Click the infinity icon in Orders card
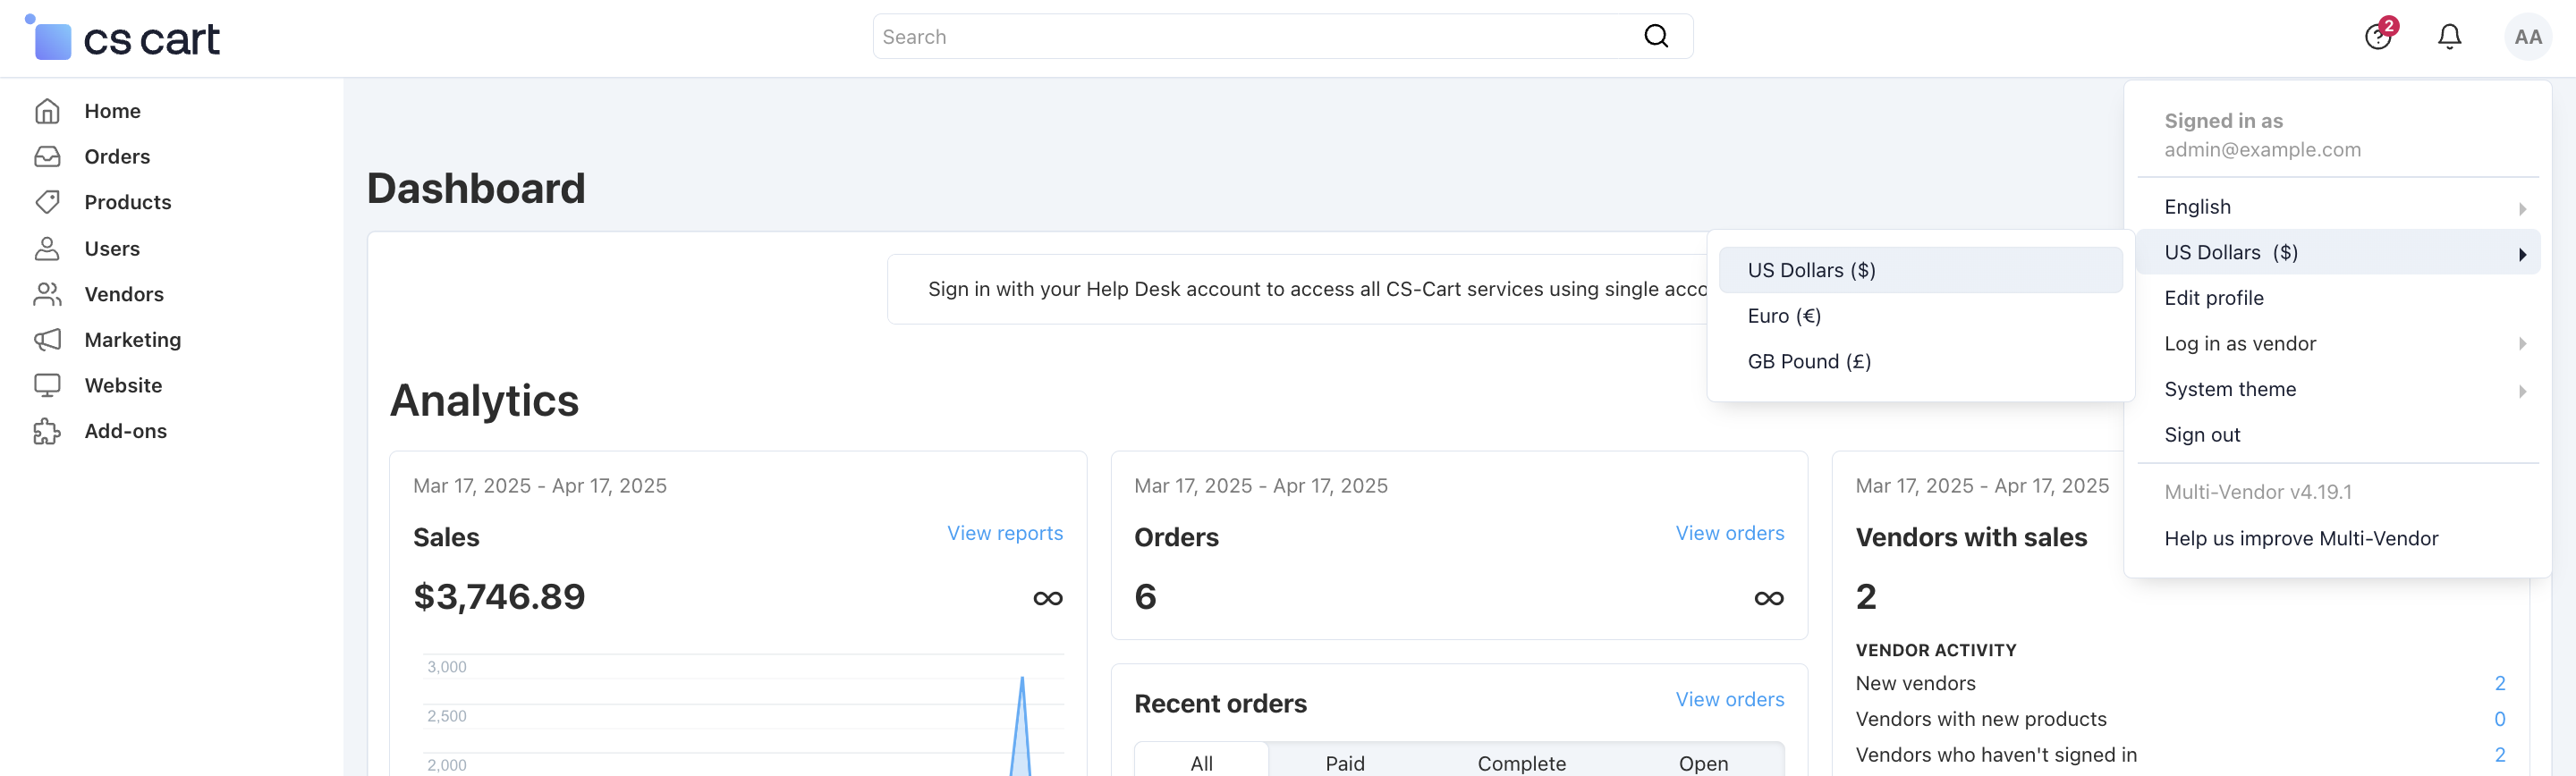This screenshot has width=2576, height=776. point(1768,598)
